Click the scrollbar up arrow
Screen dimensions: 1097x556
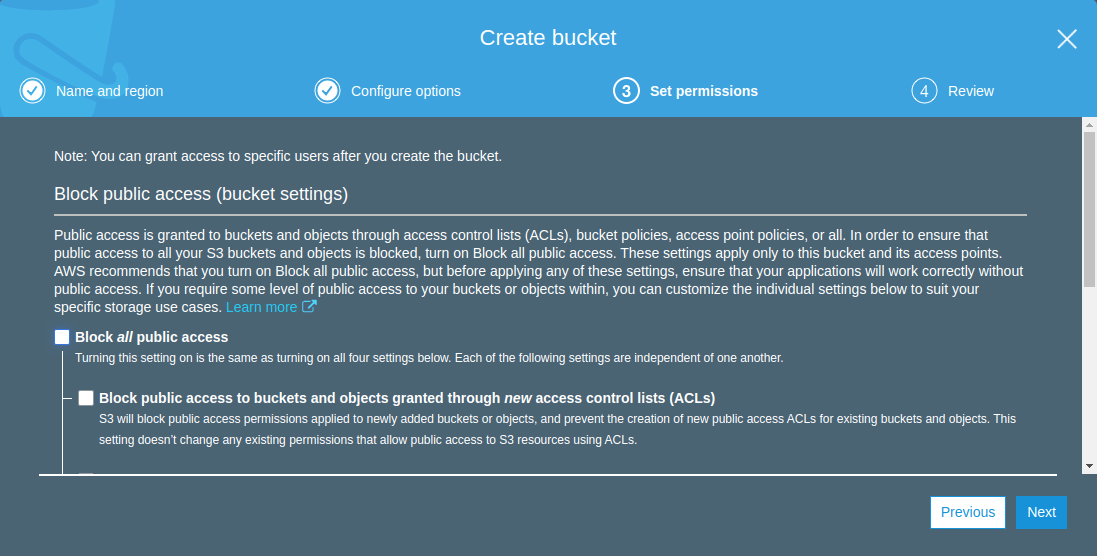point(1089,124)
